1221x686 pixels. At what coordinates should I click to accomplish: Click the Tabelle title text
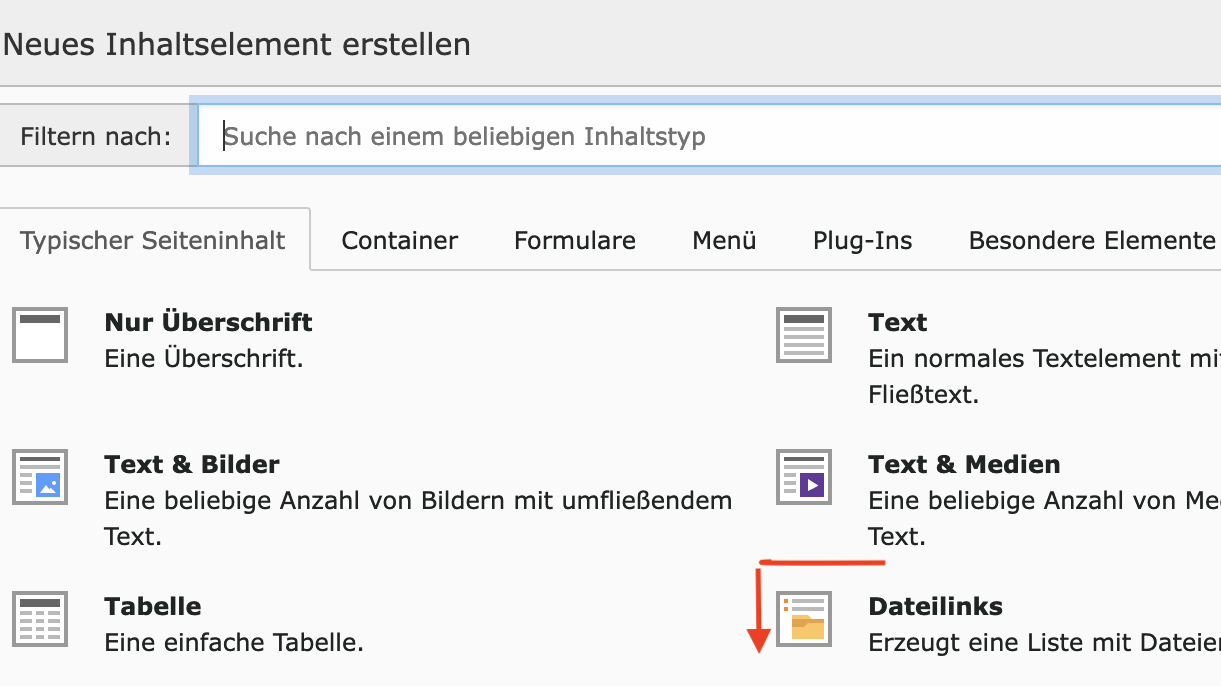153,606
